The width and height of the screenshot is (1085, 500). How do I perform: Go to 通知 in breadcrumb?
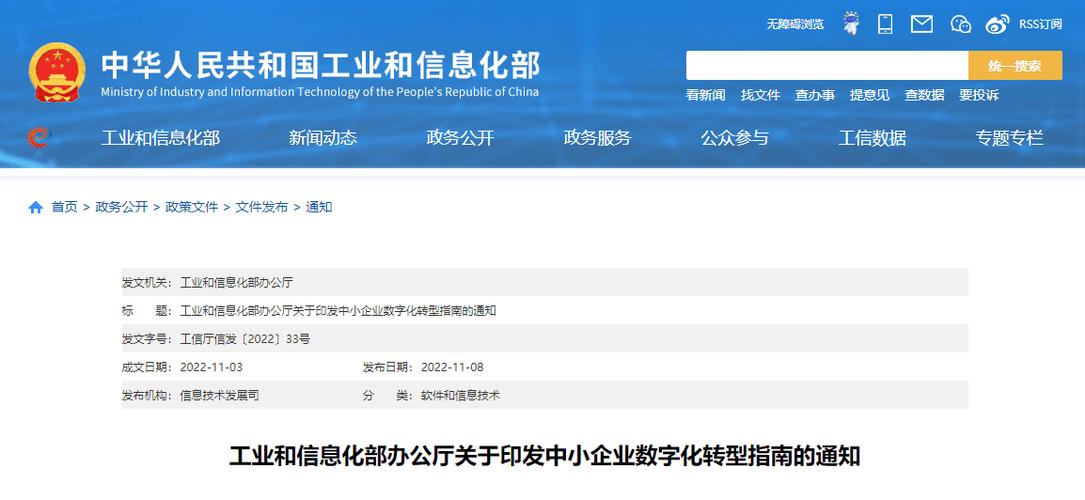319,207
